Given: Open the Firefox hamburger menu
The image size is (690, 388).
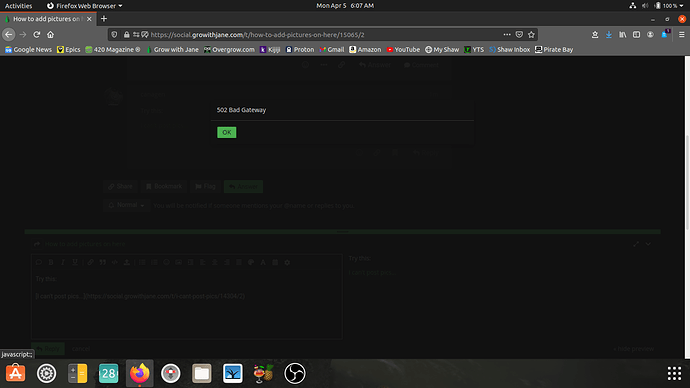Looking at the screenshot, I should click(x=682, y=35).
